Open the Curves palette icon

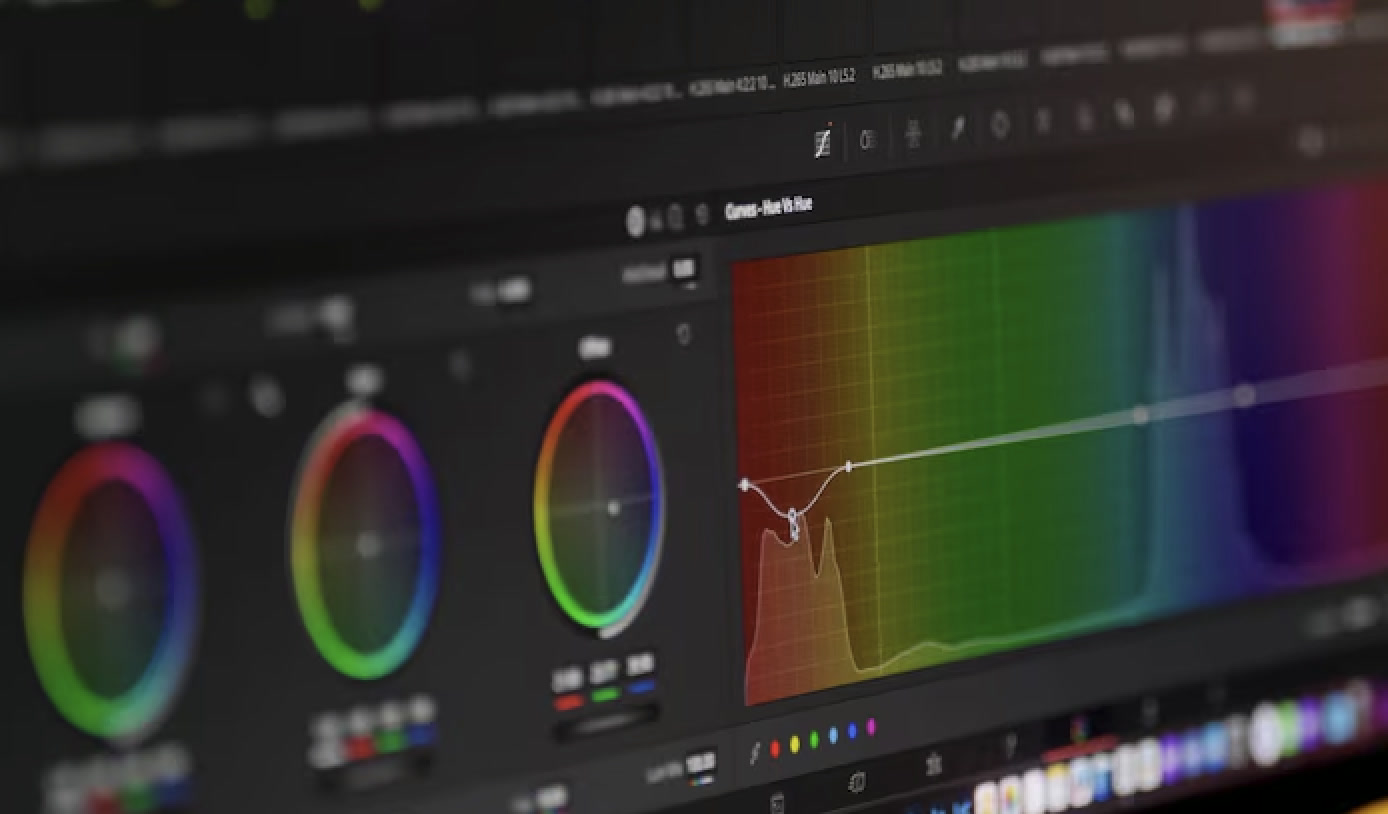[x=822, y=142]
